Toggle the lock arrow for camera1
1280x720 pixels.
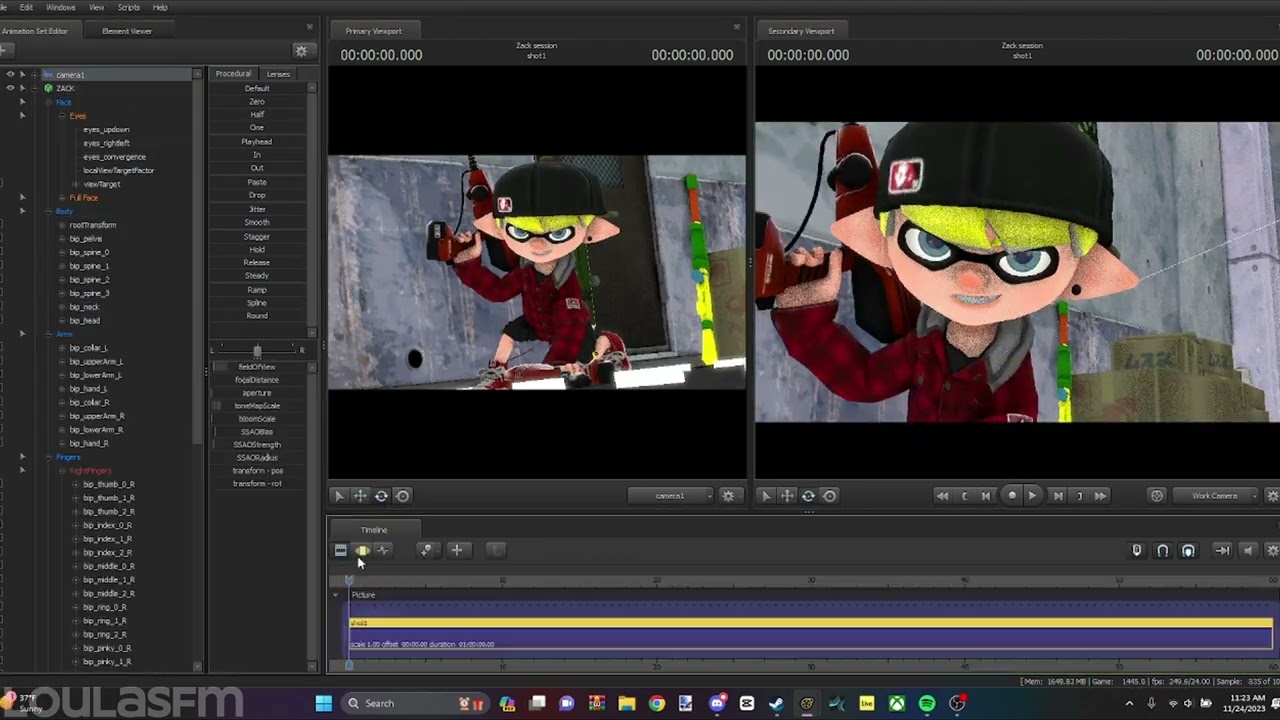pos(22,75)
